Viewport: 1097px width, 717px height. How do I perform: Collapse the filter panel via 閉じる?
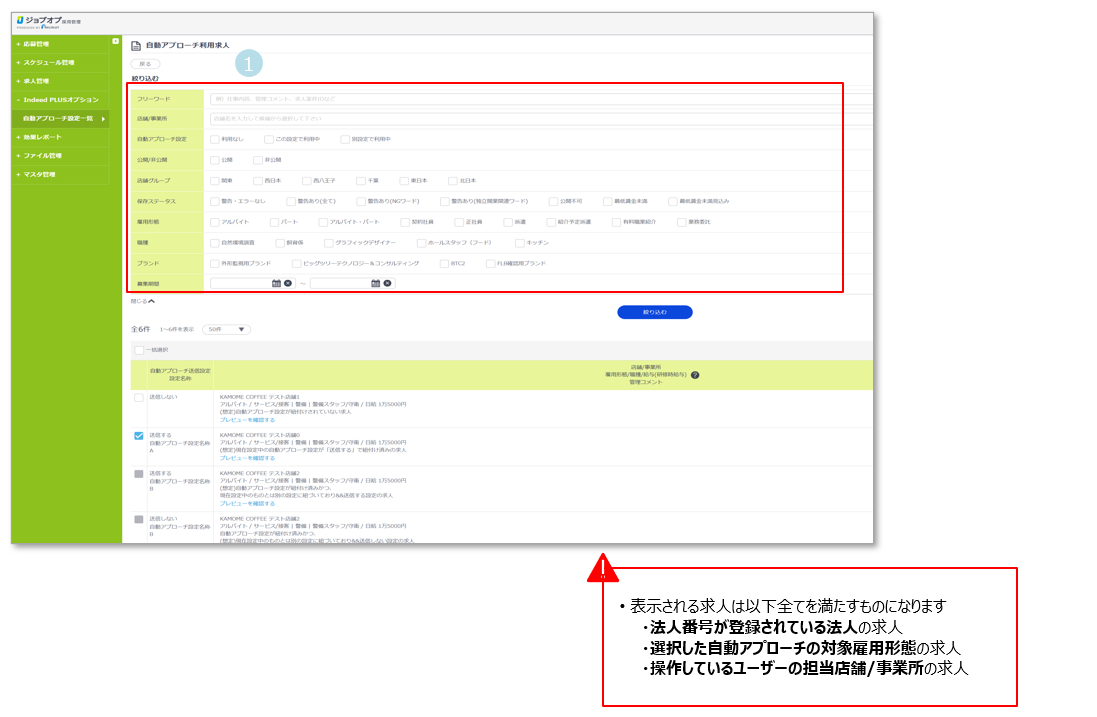pyautogui.click(x=139, y=302)
